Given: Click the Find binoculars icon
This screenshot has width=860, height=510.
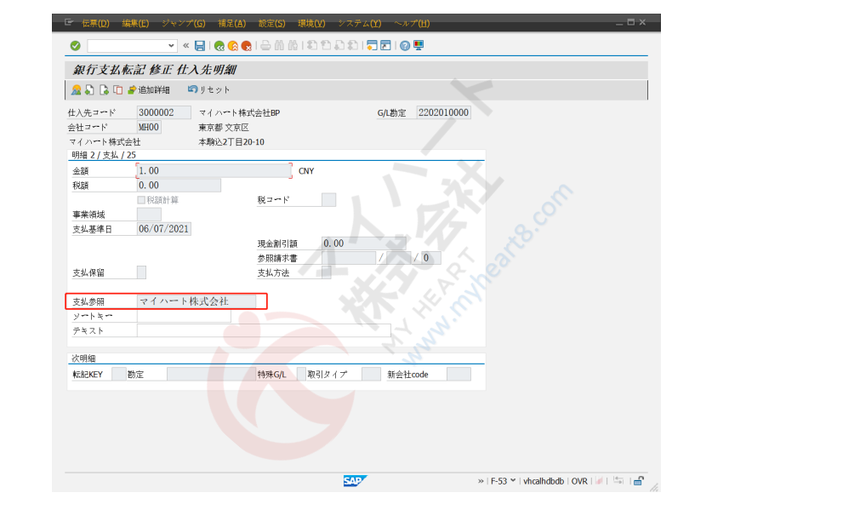Looking at the screenshot, I should [279, 46].
